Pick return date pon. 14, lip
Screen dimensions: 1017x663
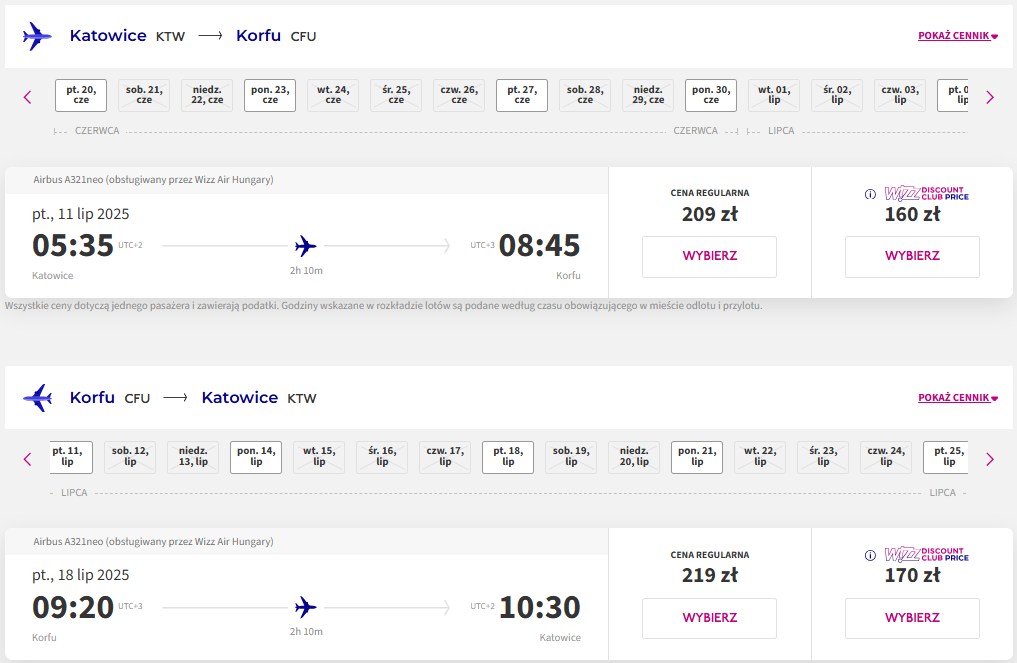coord(256,457)
